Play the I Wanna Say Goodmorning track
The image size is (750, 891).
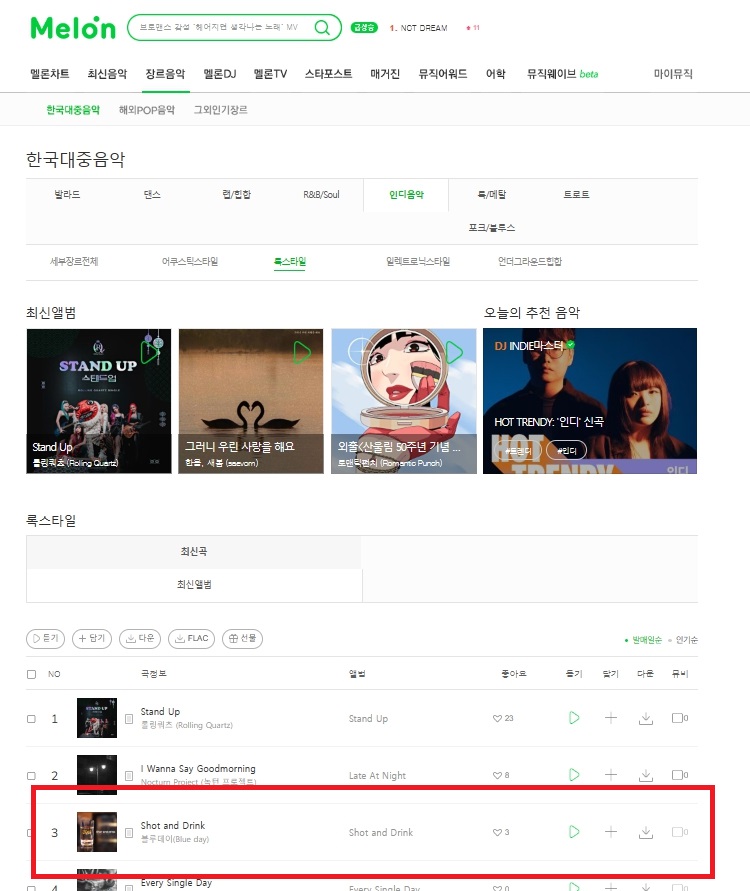tap(574, 775)
